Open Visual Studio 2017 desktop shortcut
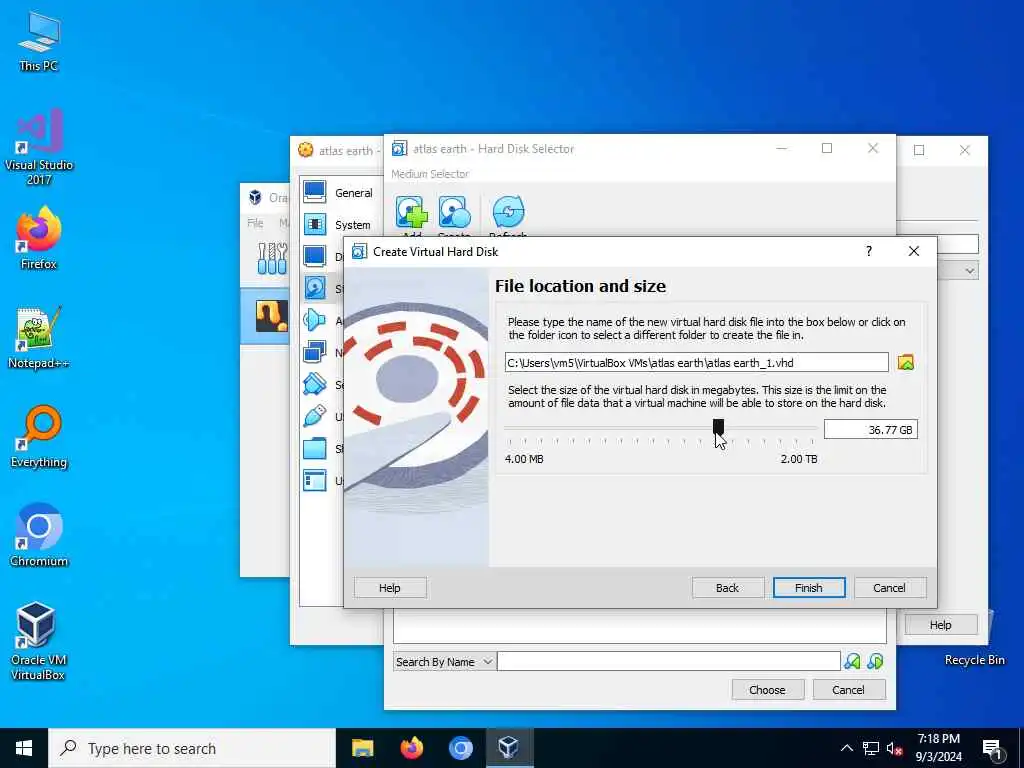 pos(39,147)
